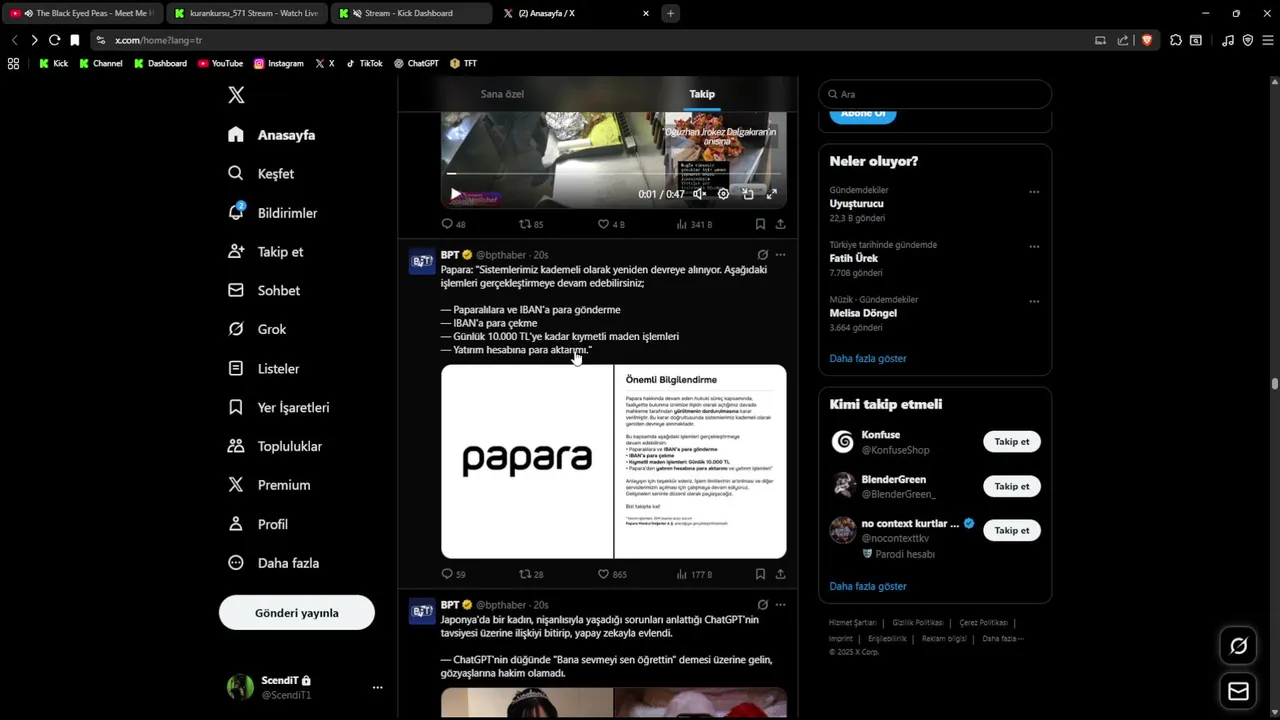The width and height of the screenshot is (1280, 720).
Task: Open Topluluklar communities
Action: 275,446
